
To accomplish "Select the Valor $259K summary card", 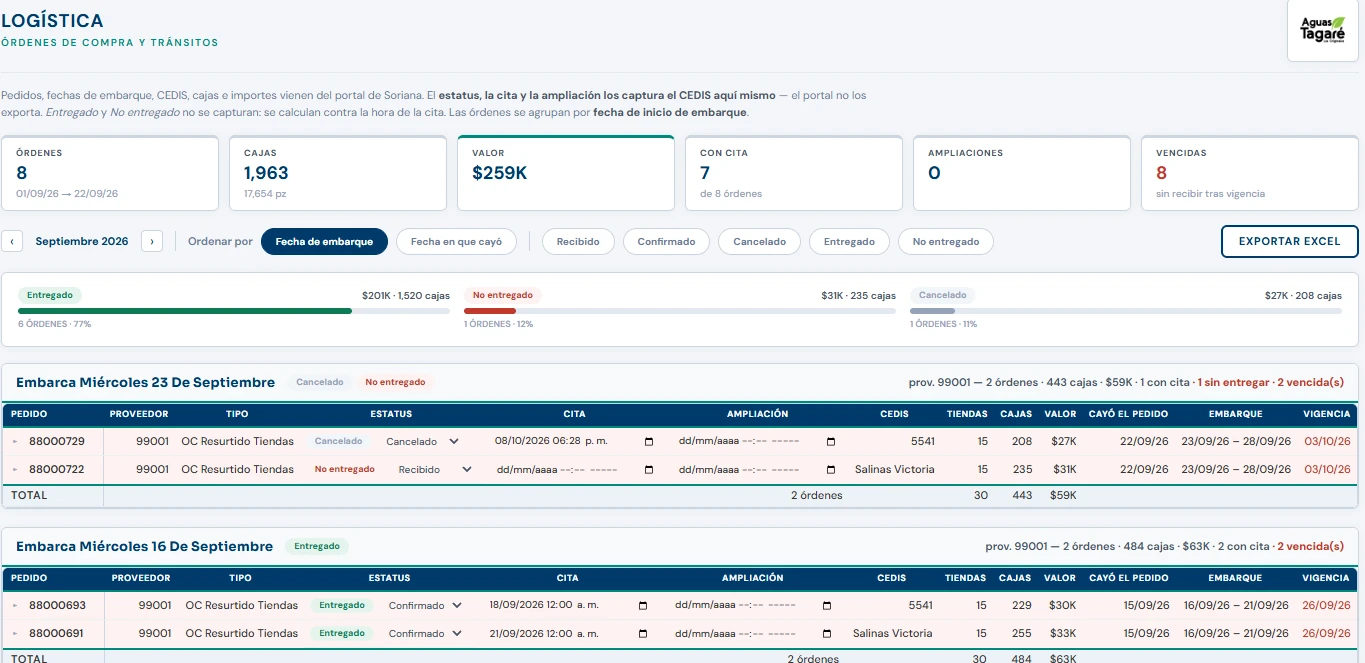I will click(566, 173).
